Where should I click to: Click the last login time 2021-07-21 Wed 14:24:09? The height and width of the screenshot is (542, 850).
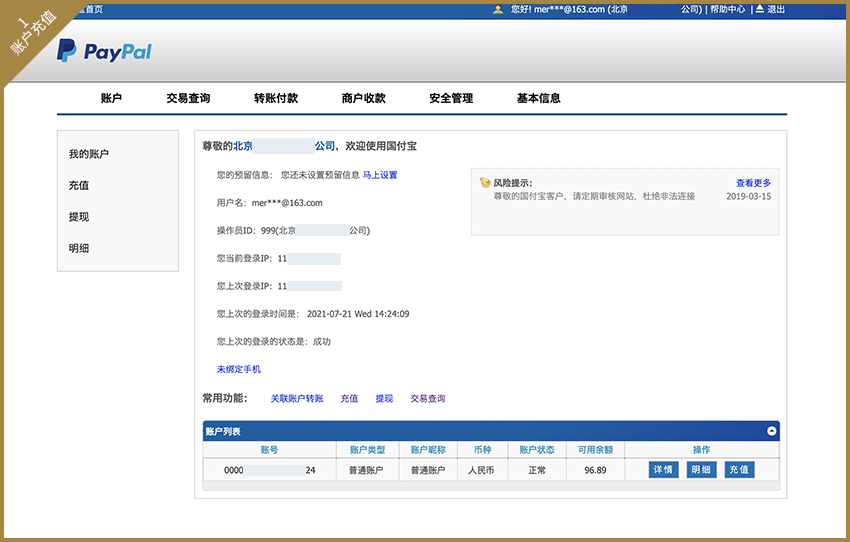tap(358, 314)
